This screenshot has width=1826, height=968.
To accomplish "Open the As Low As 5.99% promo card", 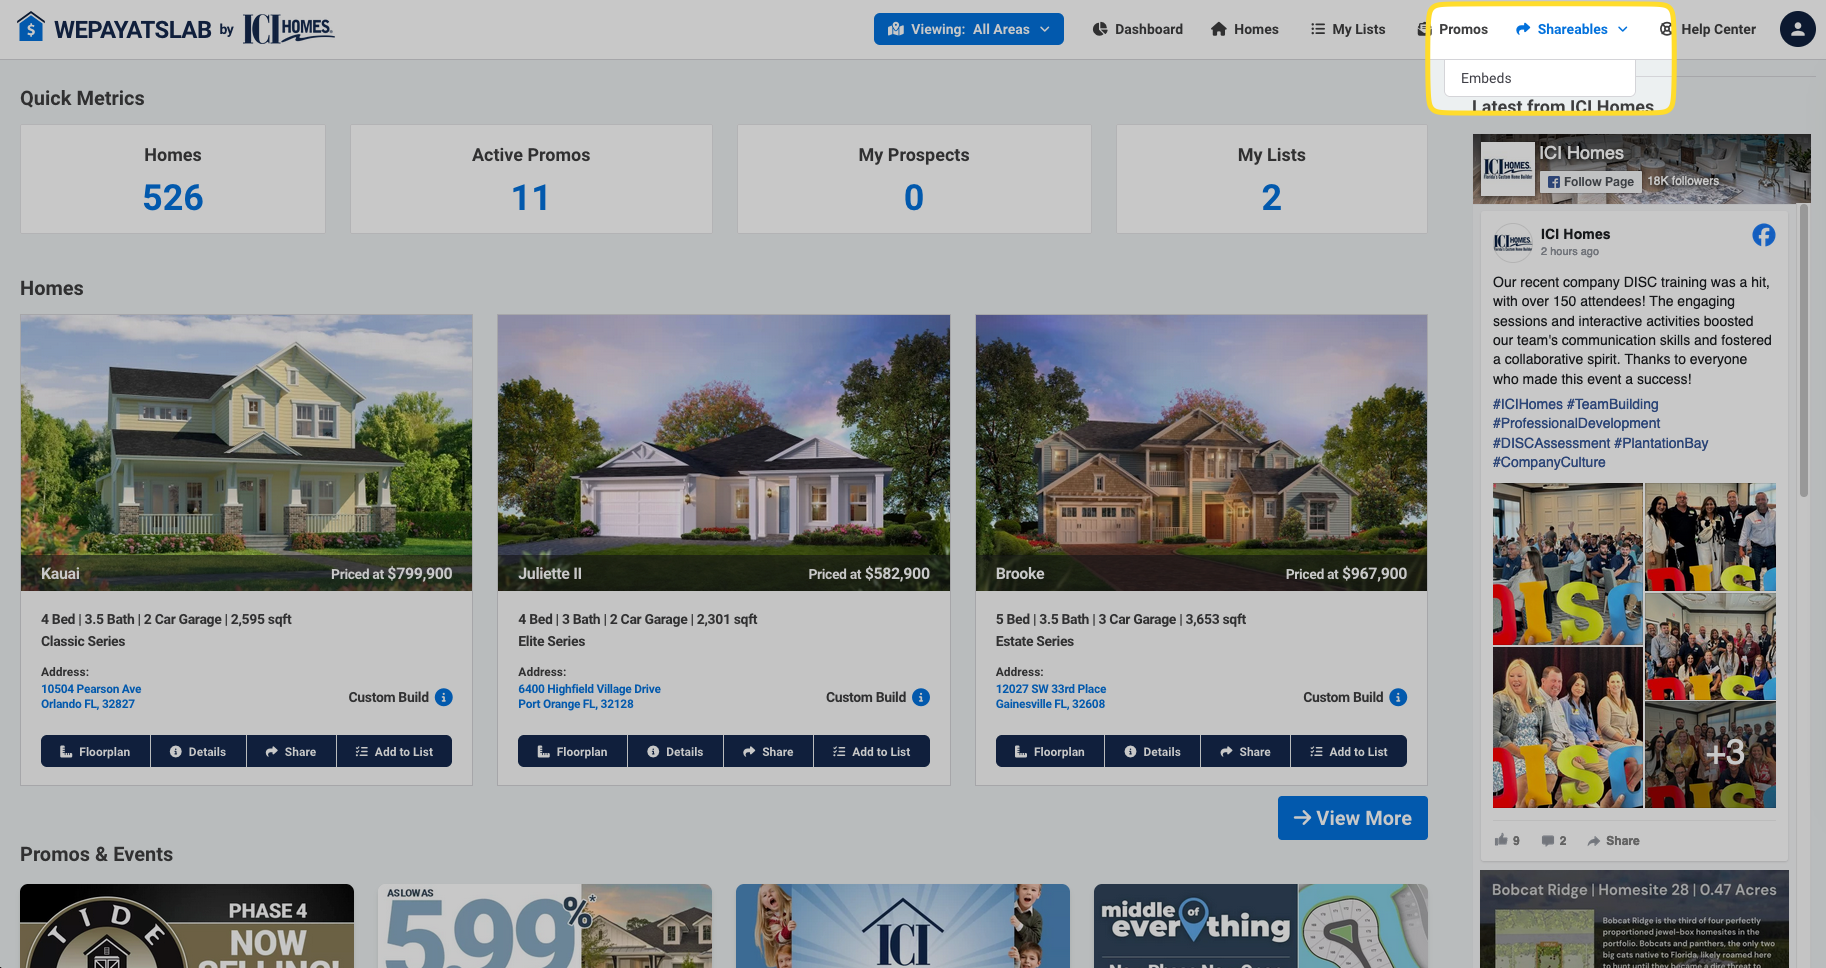I will pyautogui.click(x=545, y=926).
